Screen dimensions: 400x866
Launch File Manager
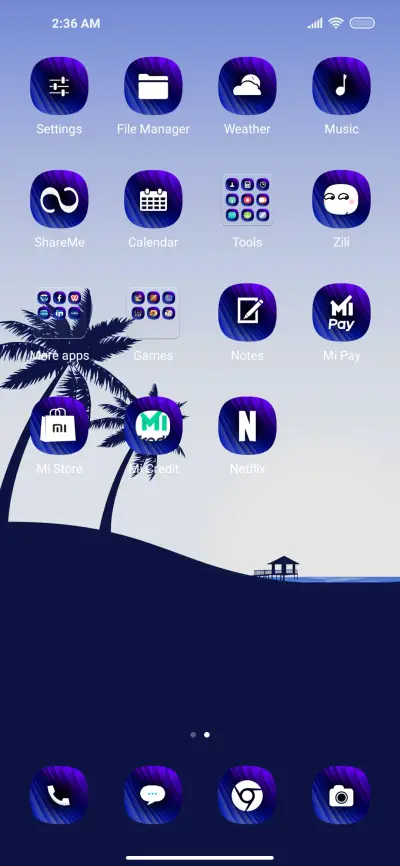(153, 86)
